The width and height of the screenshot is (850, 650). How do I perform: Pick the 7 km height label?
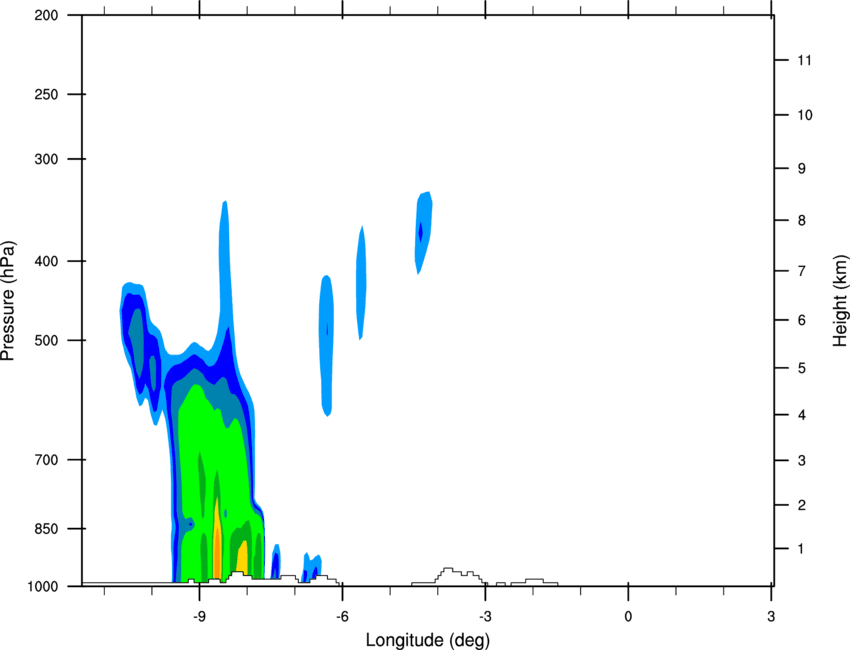pyautogui.click(x=801, y=271)
